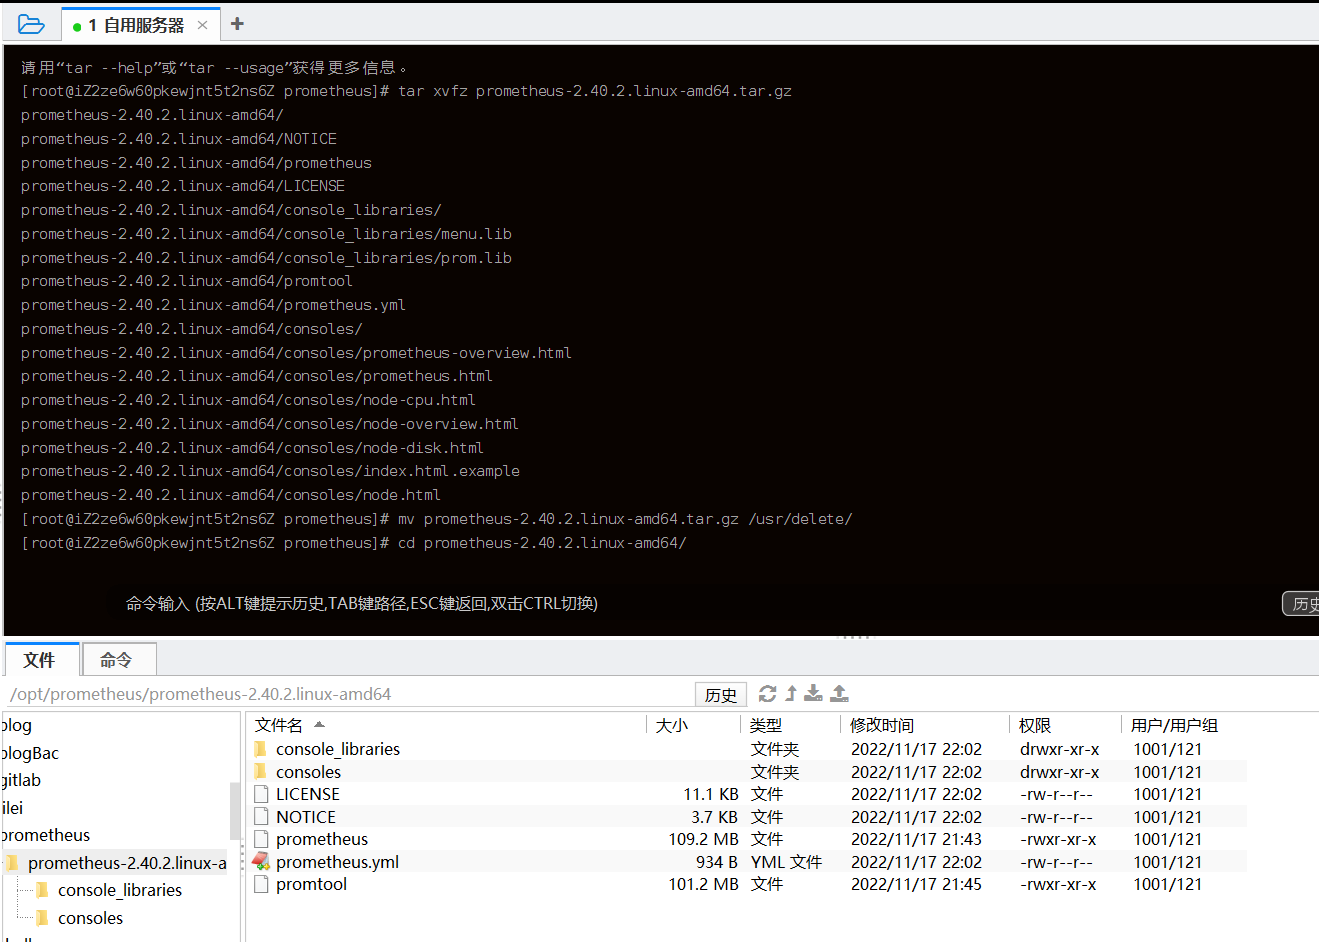
Task: Click the LICENSE file icon
Action: pos(261,794)
